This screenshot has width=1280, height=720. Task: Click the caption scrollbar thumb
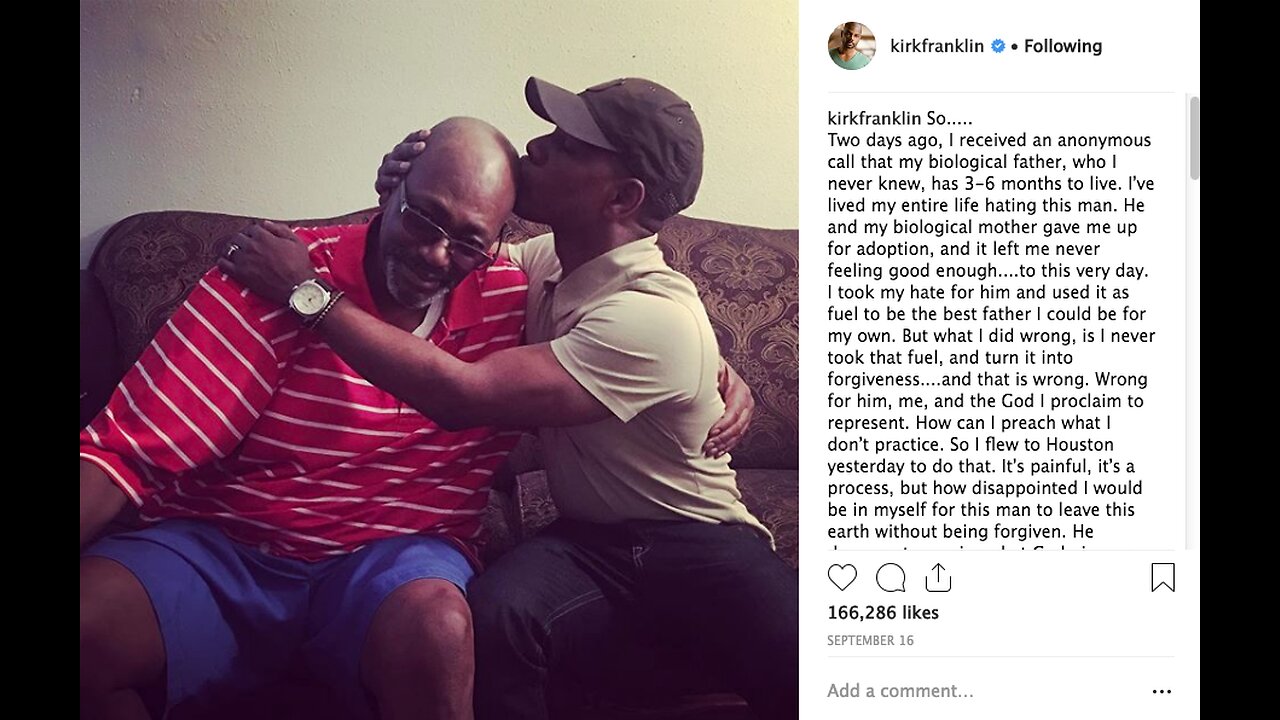(1194, 138)
